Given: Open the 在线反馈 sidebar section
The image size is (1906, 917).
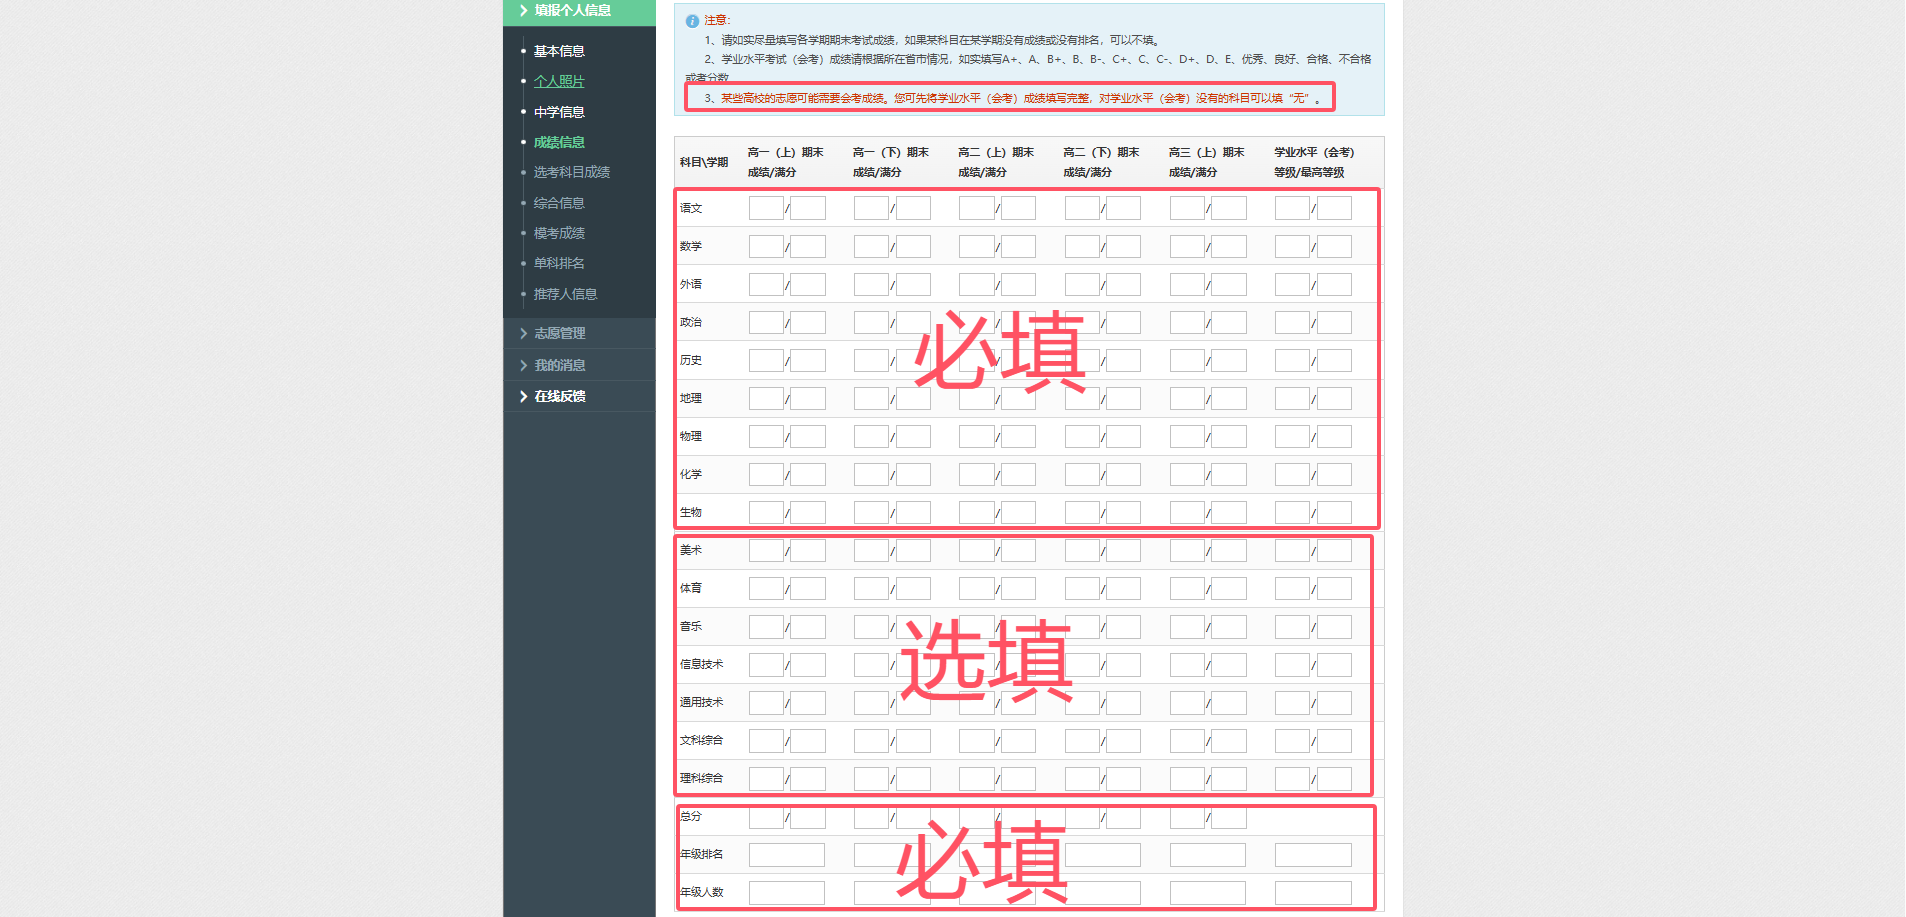Looking at the screenshot, I should 559,396.
